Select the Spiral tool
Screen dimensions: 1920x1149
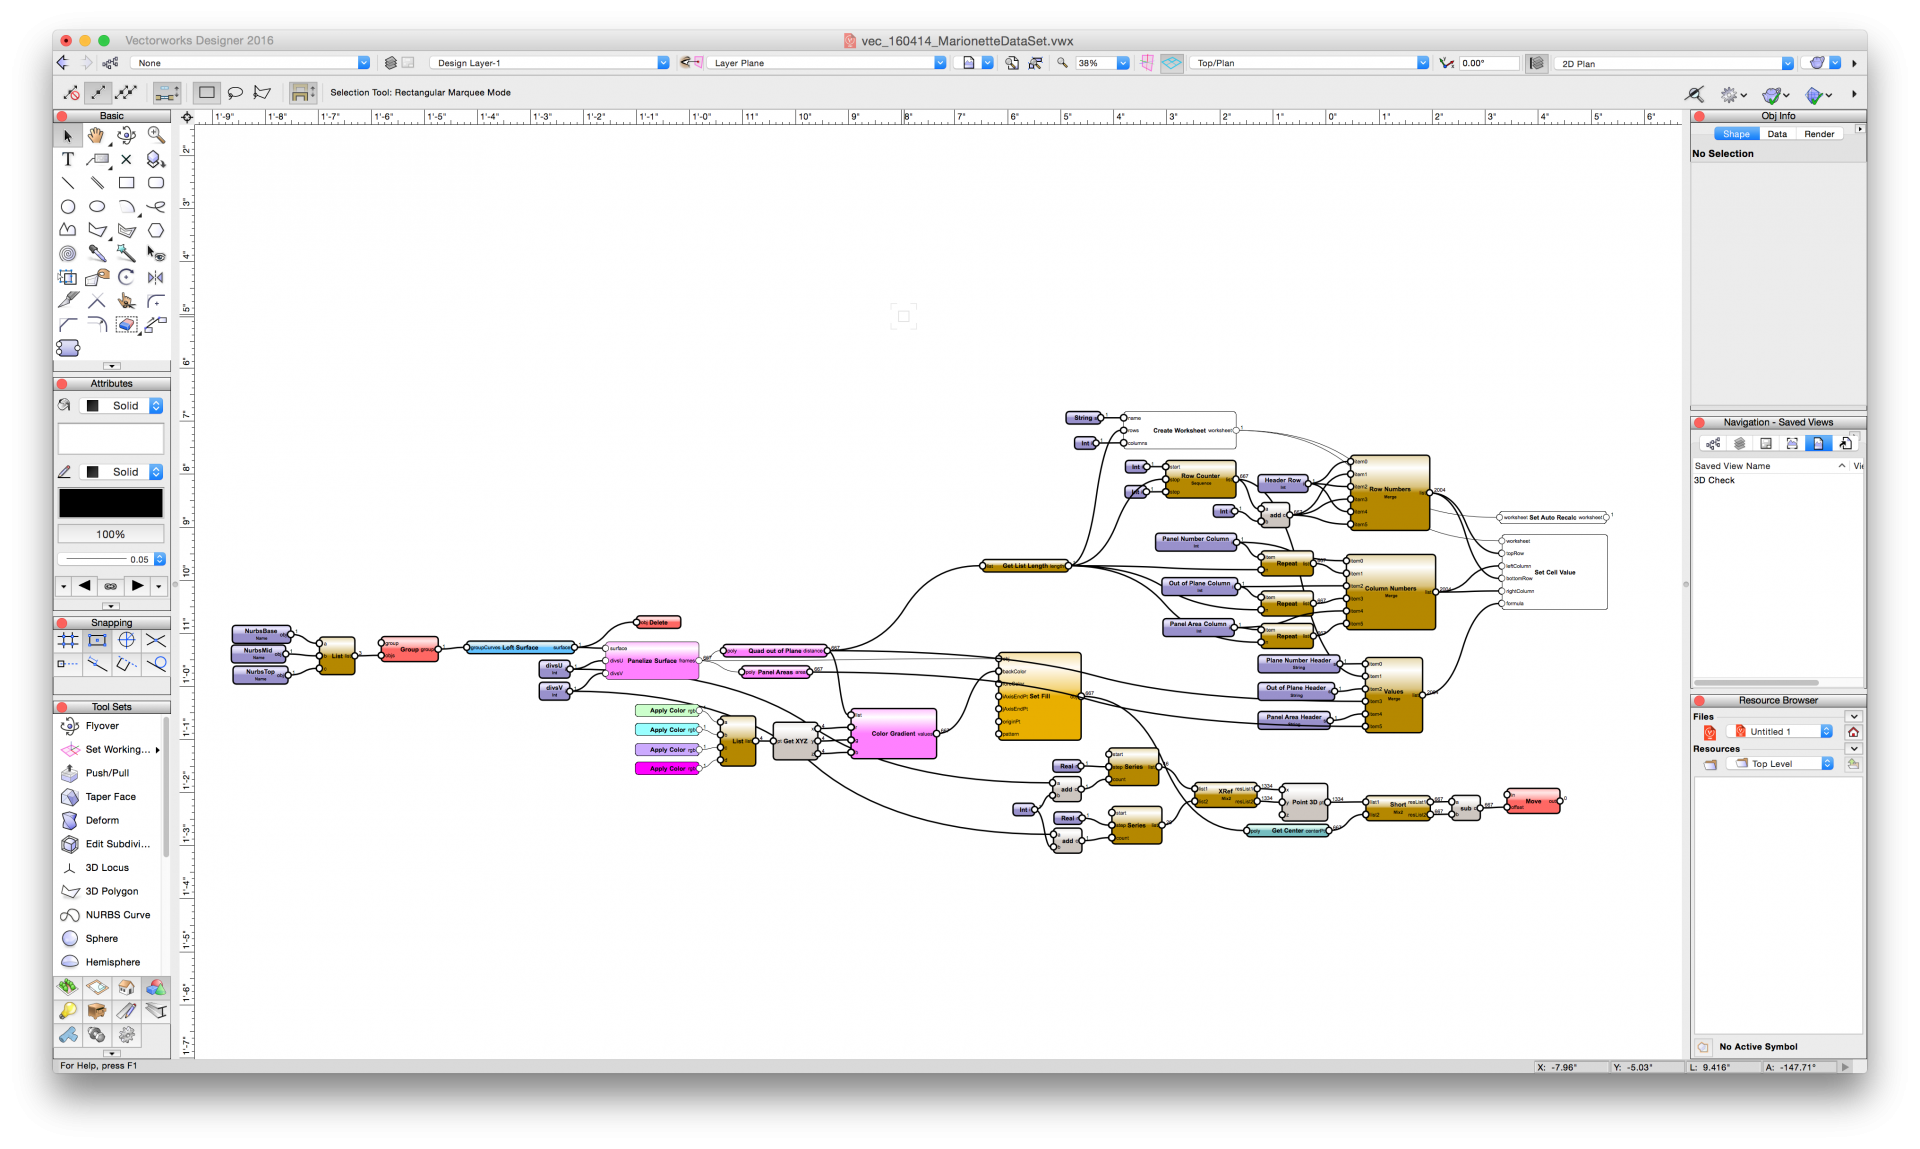pyautogui.click(x=67, y=253)
